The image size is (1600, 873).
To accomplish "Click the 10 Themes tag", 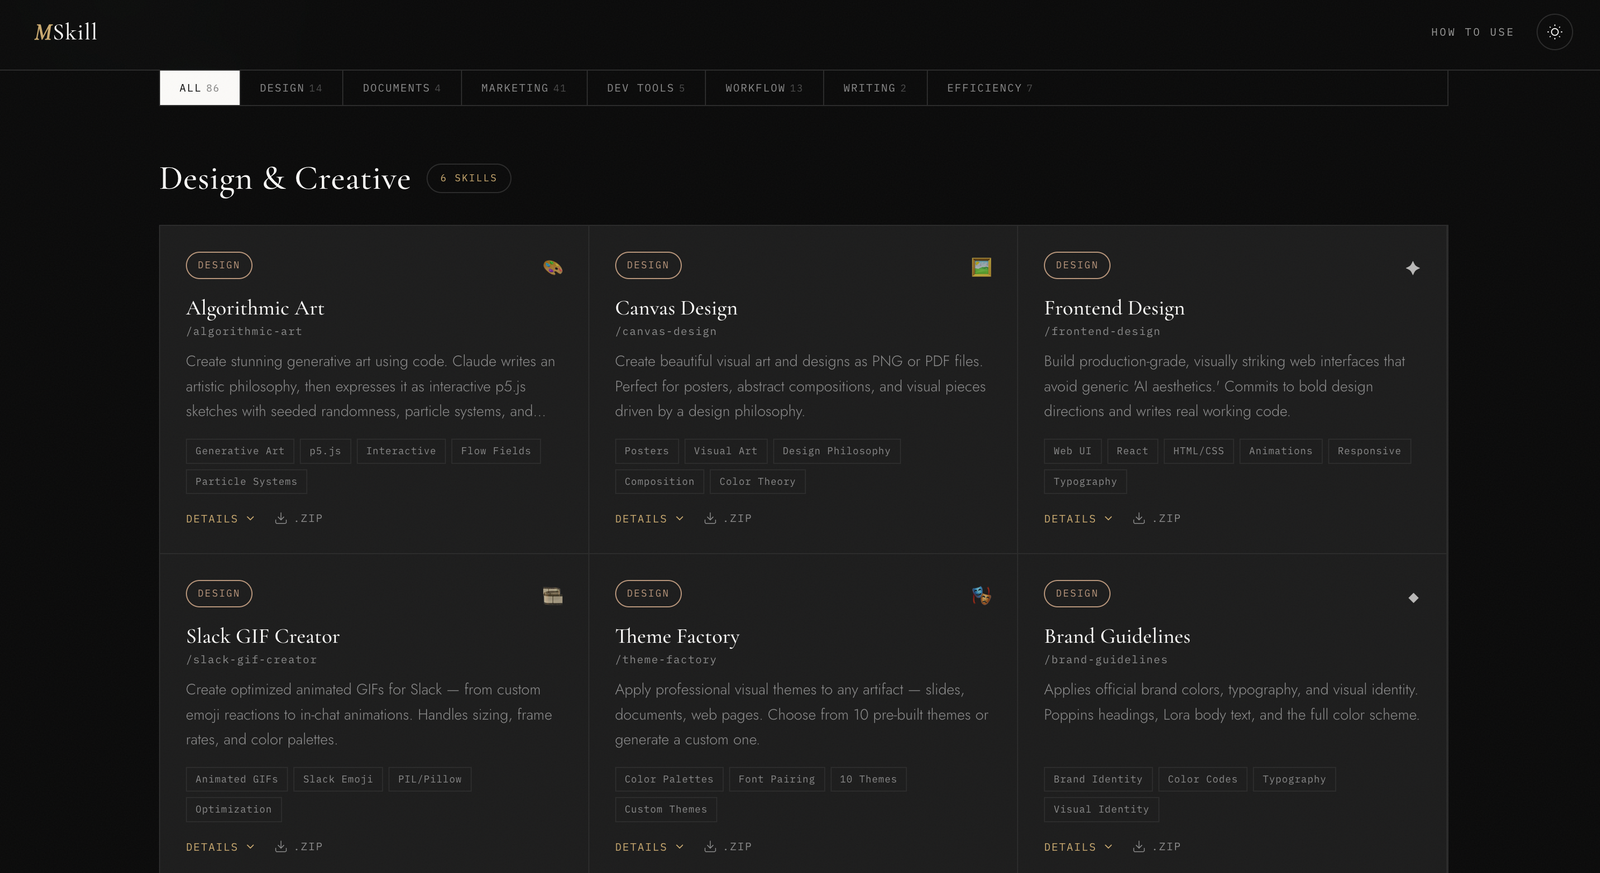I will 868,779.
